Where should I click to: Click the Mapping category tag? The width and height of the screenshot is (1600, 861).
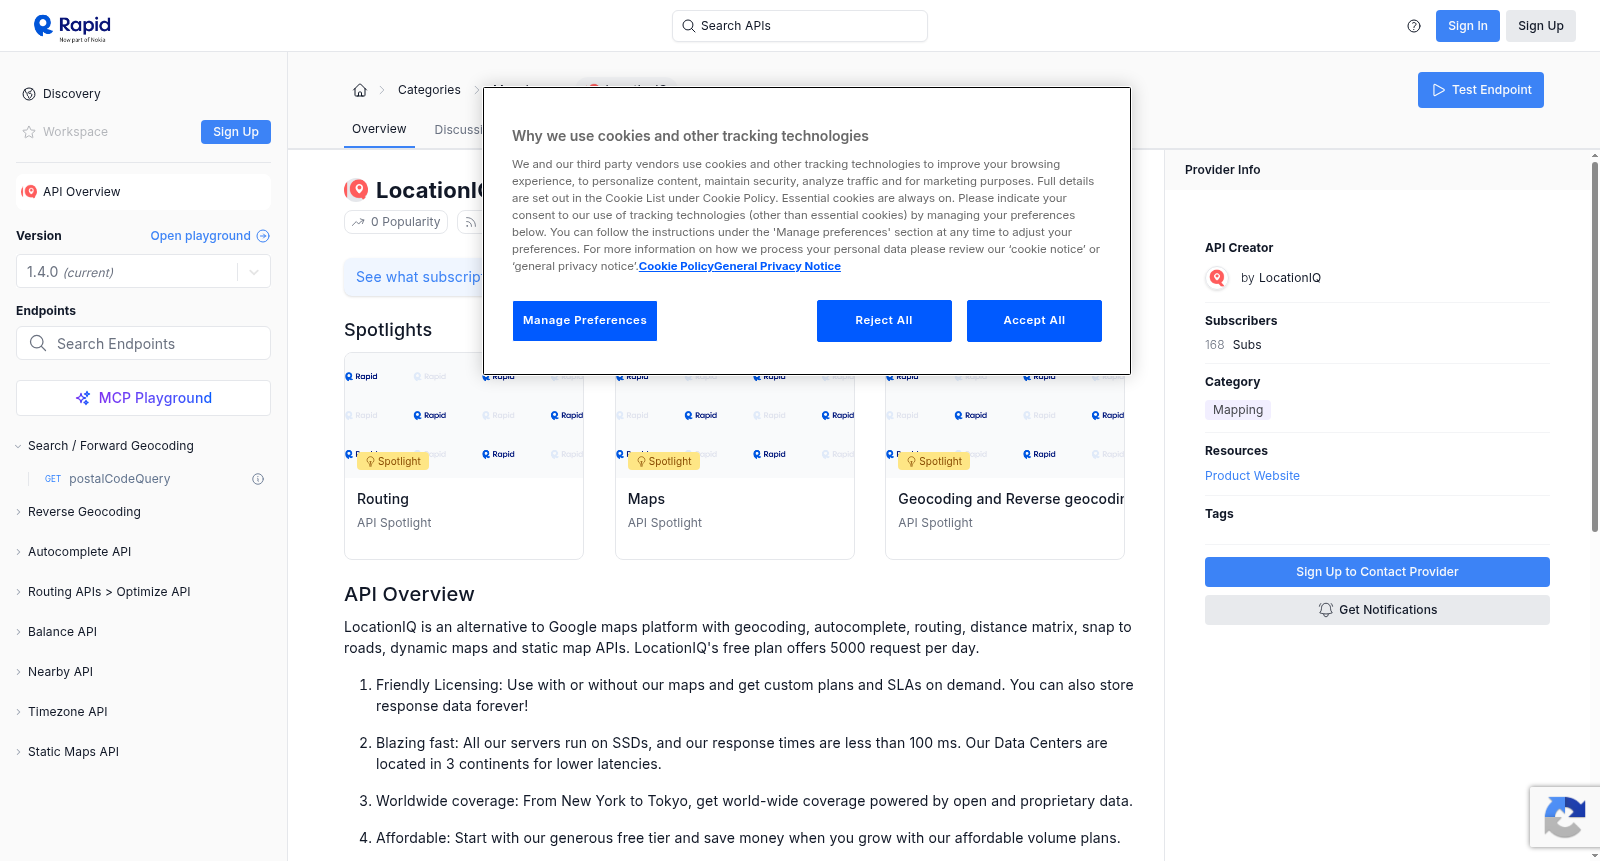(x=1238, y=410)
